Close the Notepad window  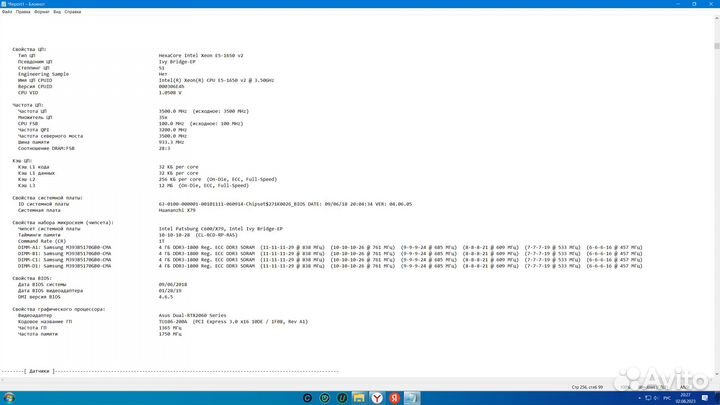711,4
